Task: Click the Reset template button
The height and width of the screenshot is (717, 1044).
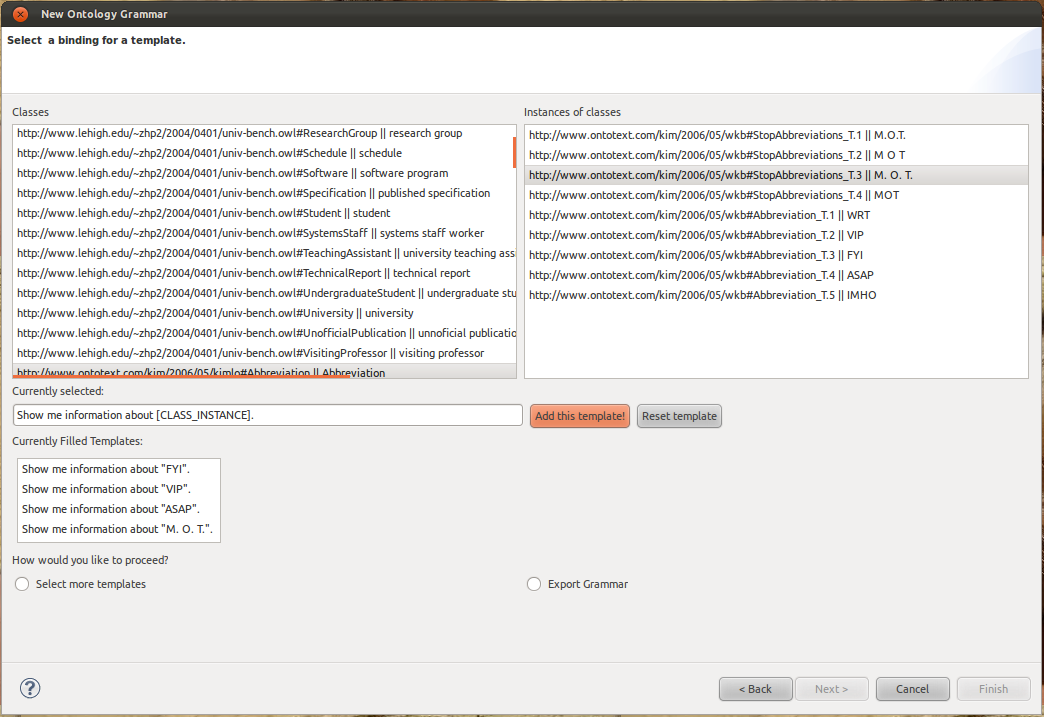Action: pos(679,416)
